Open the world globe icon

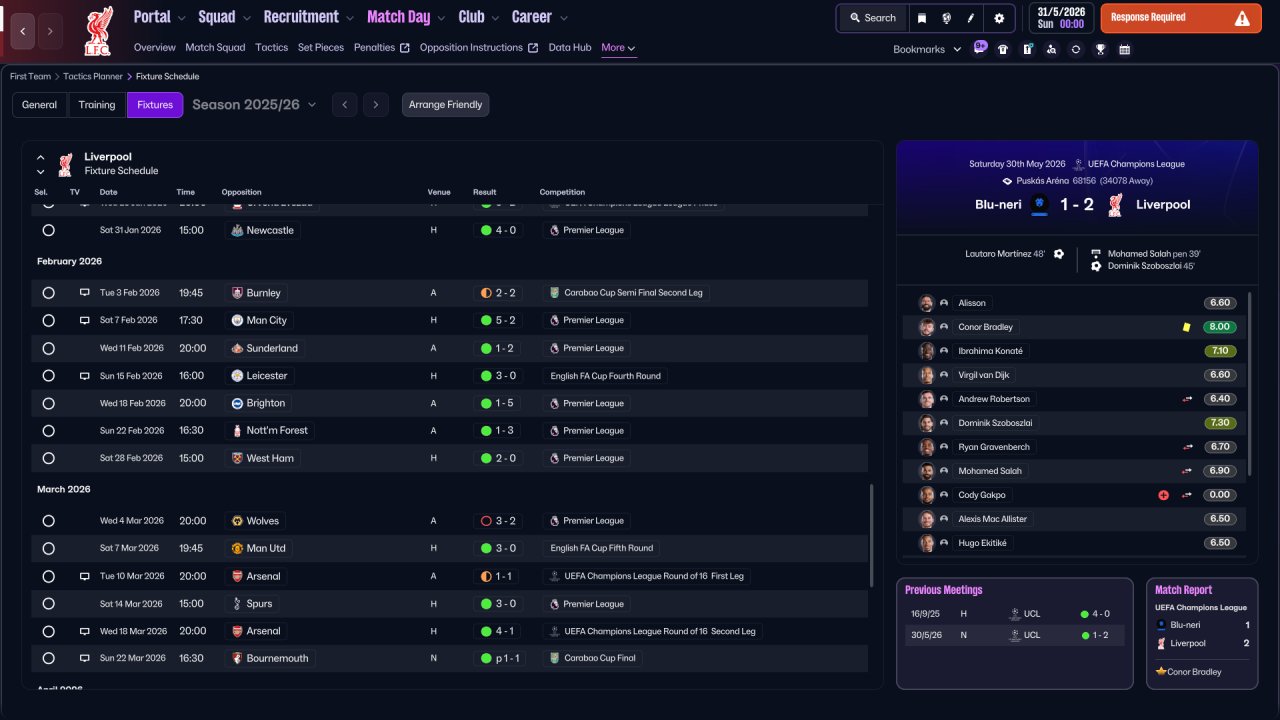click(x=946, y=18)
